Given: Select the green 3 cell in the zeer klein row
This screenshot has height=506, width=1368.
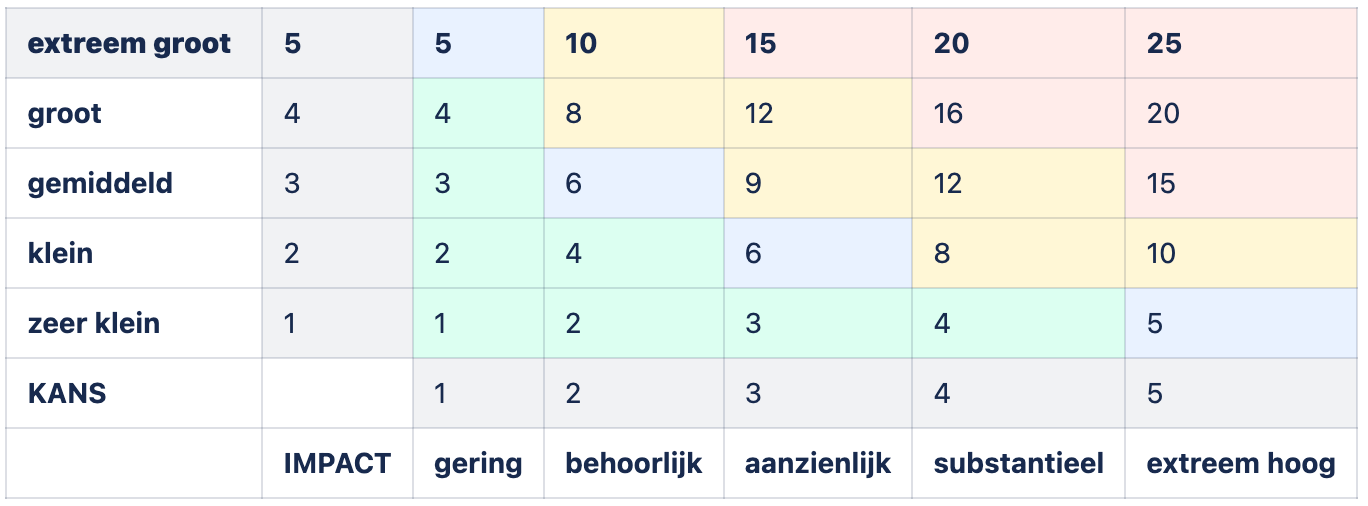Looking at the screenshot, I should [x=817, y=324].
